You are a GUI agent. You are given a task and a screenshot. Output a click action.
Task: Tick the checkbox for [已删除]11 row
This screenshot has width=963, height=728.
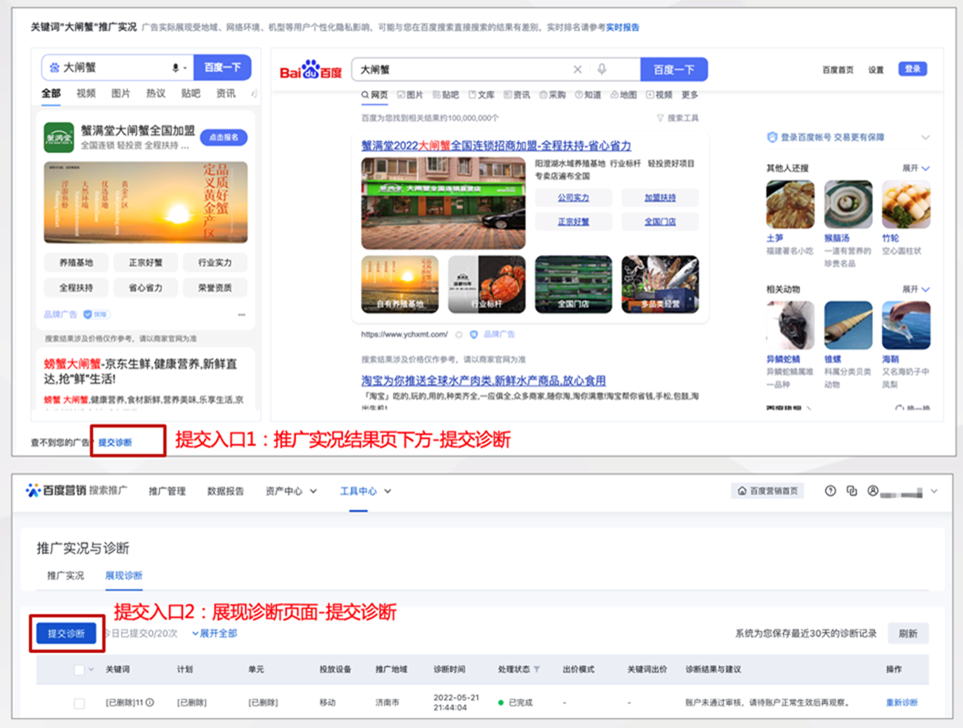[79, 703]
